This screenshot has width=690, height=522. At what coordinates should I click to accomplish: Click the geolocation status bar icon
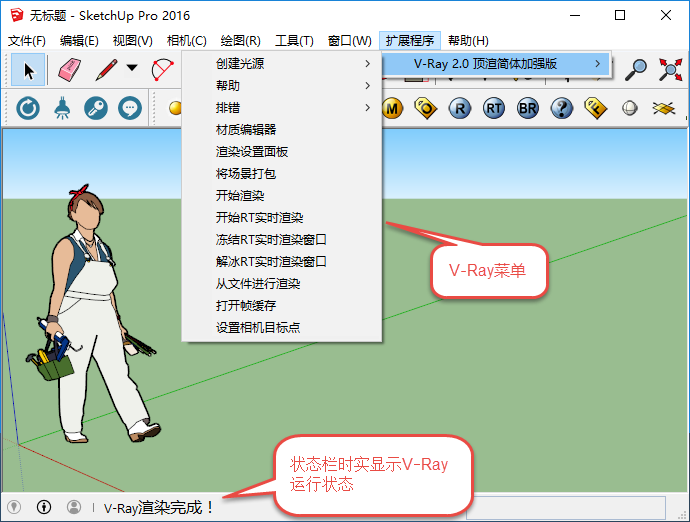[14, 507]
